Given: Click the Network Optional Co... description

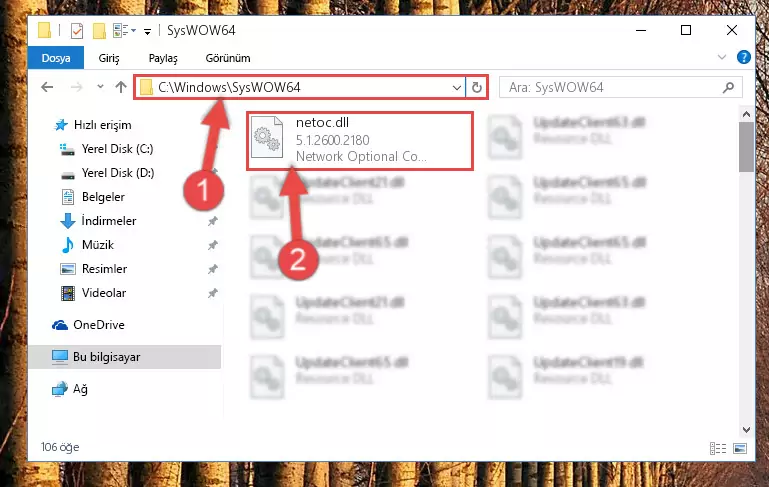Looking at the screenshot, I should tap(361, 156).
